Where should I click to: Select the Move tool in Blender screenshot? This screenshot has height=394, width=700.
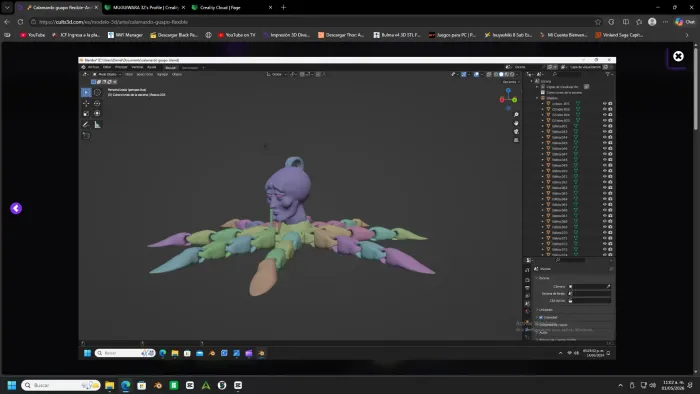(86, 104)
